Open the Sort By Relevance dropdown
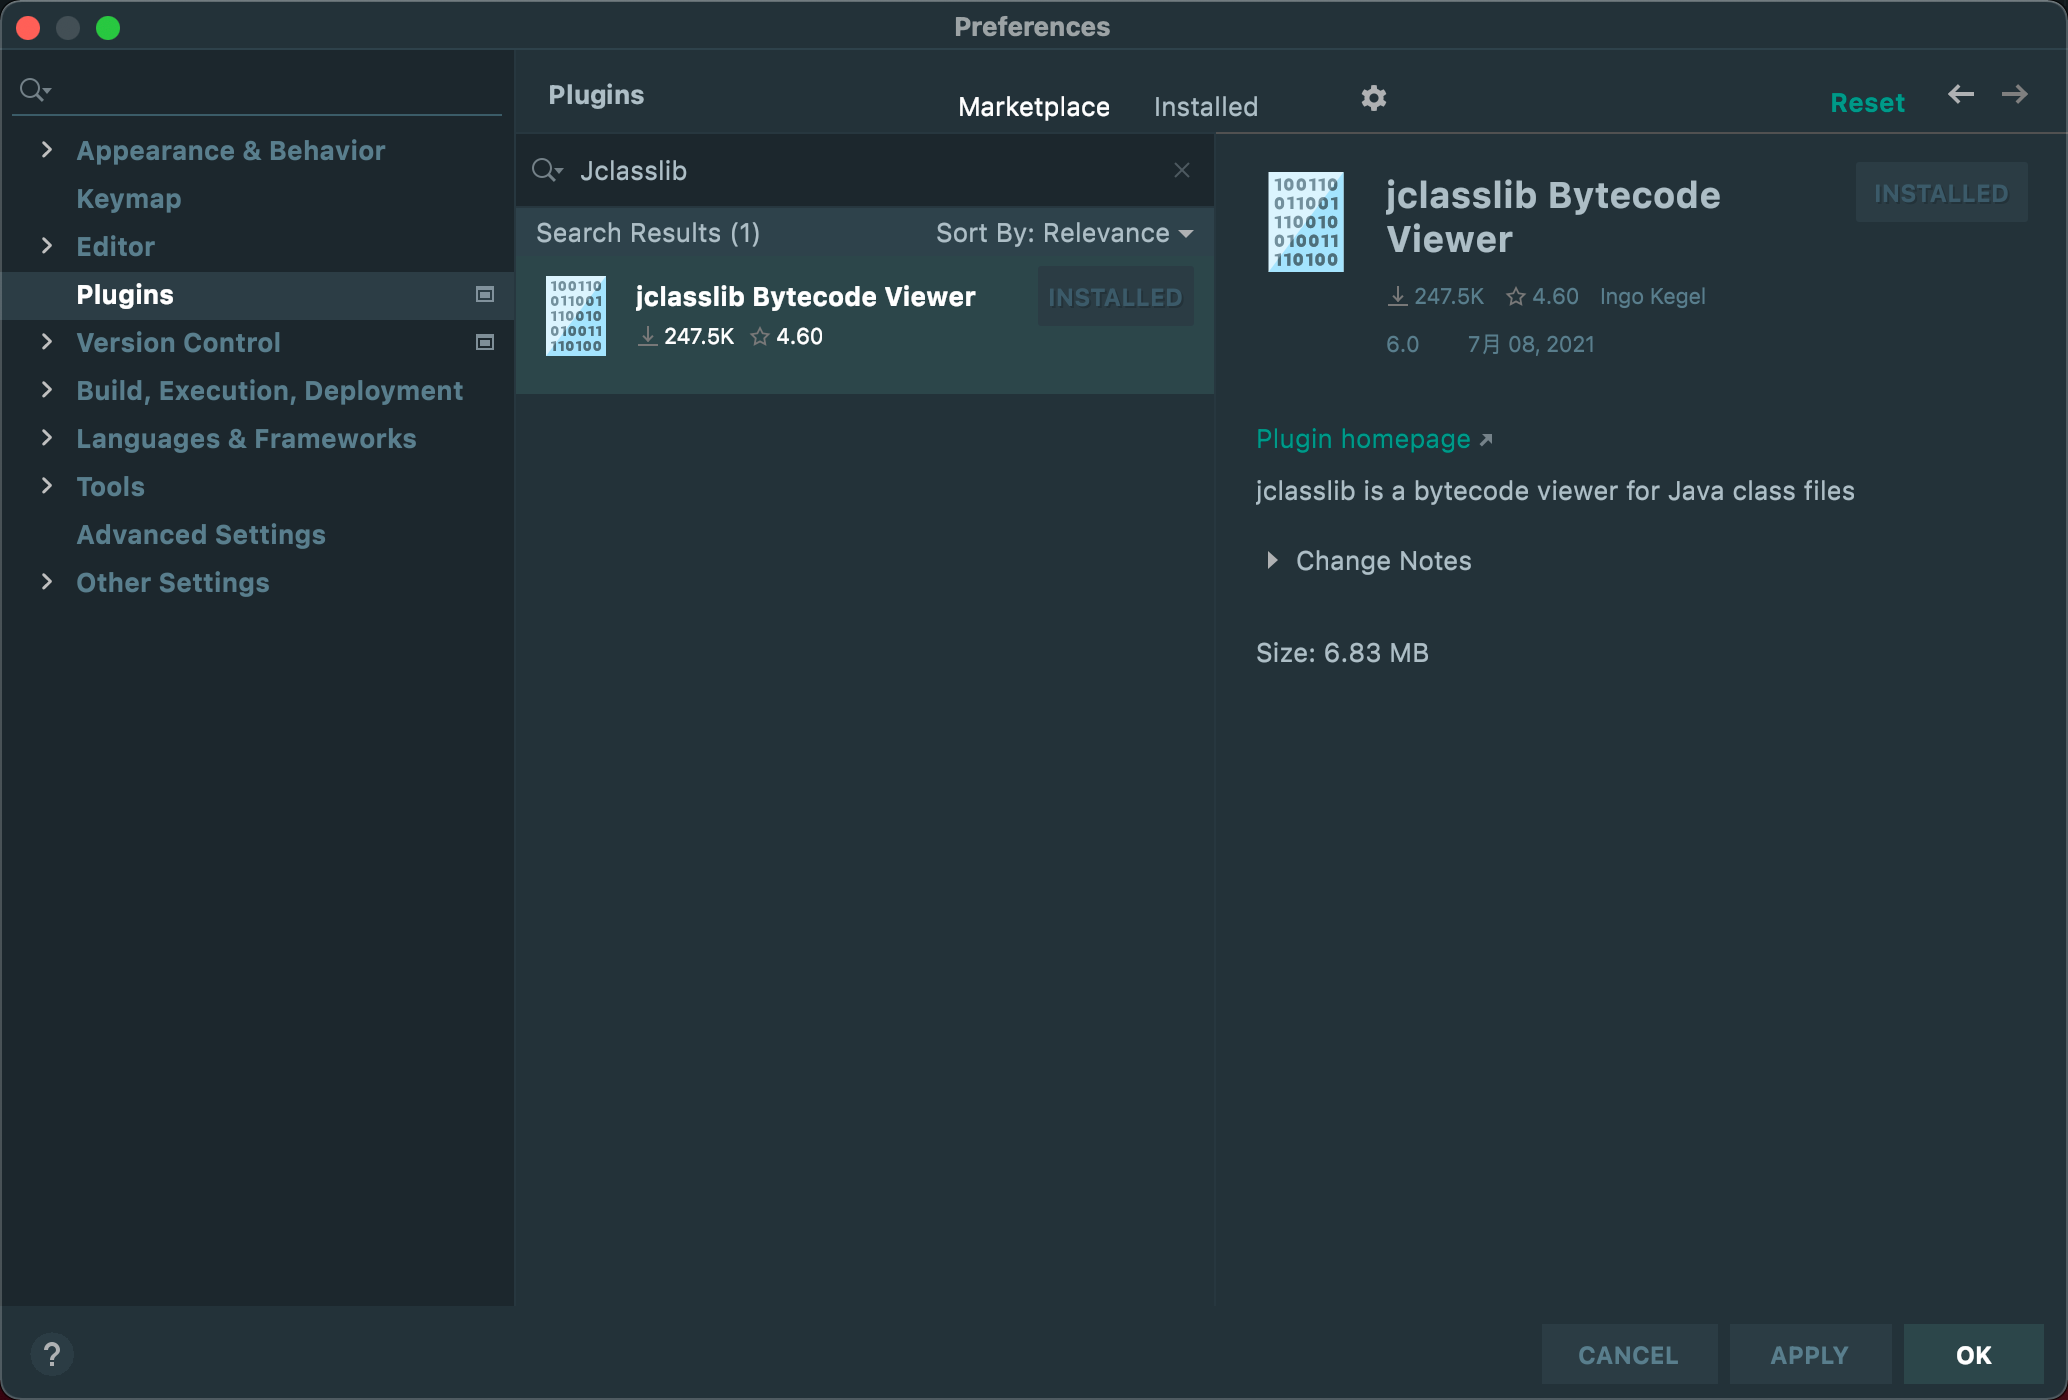Viewport: 2068px width, 1400px height. (x=1064, y=233)
